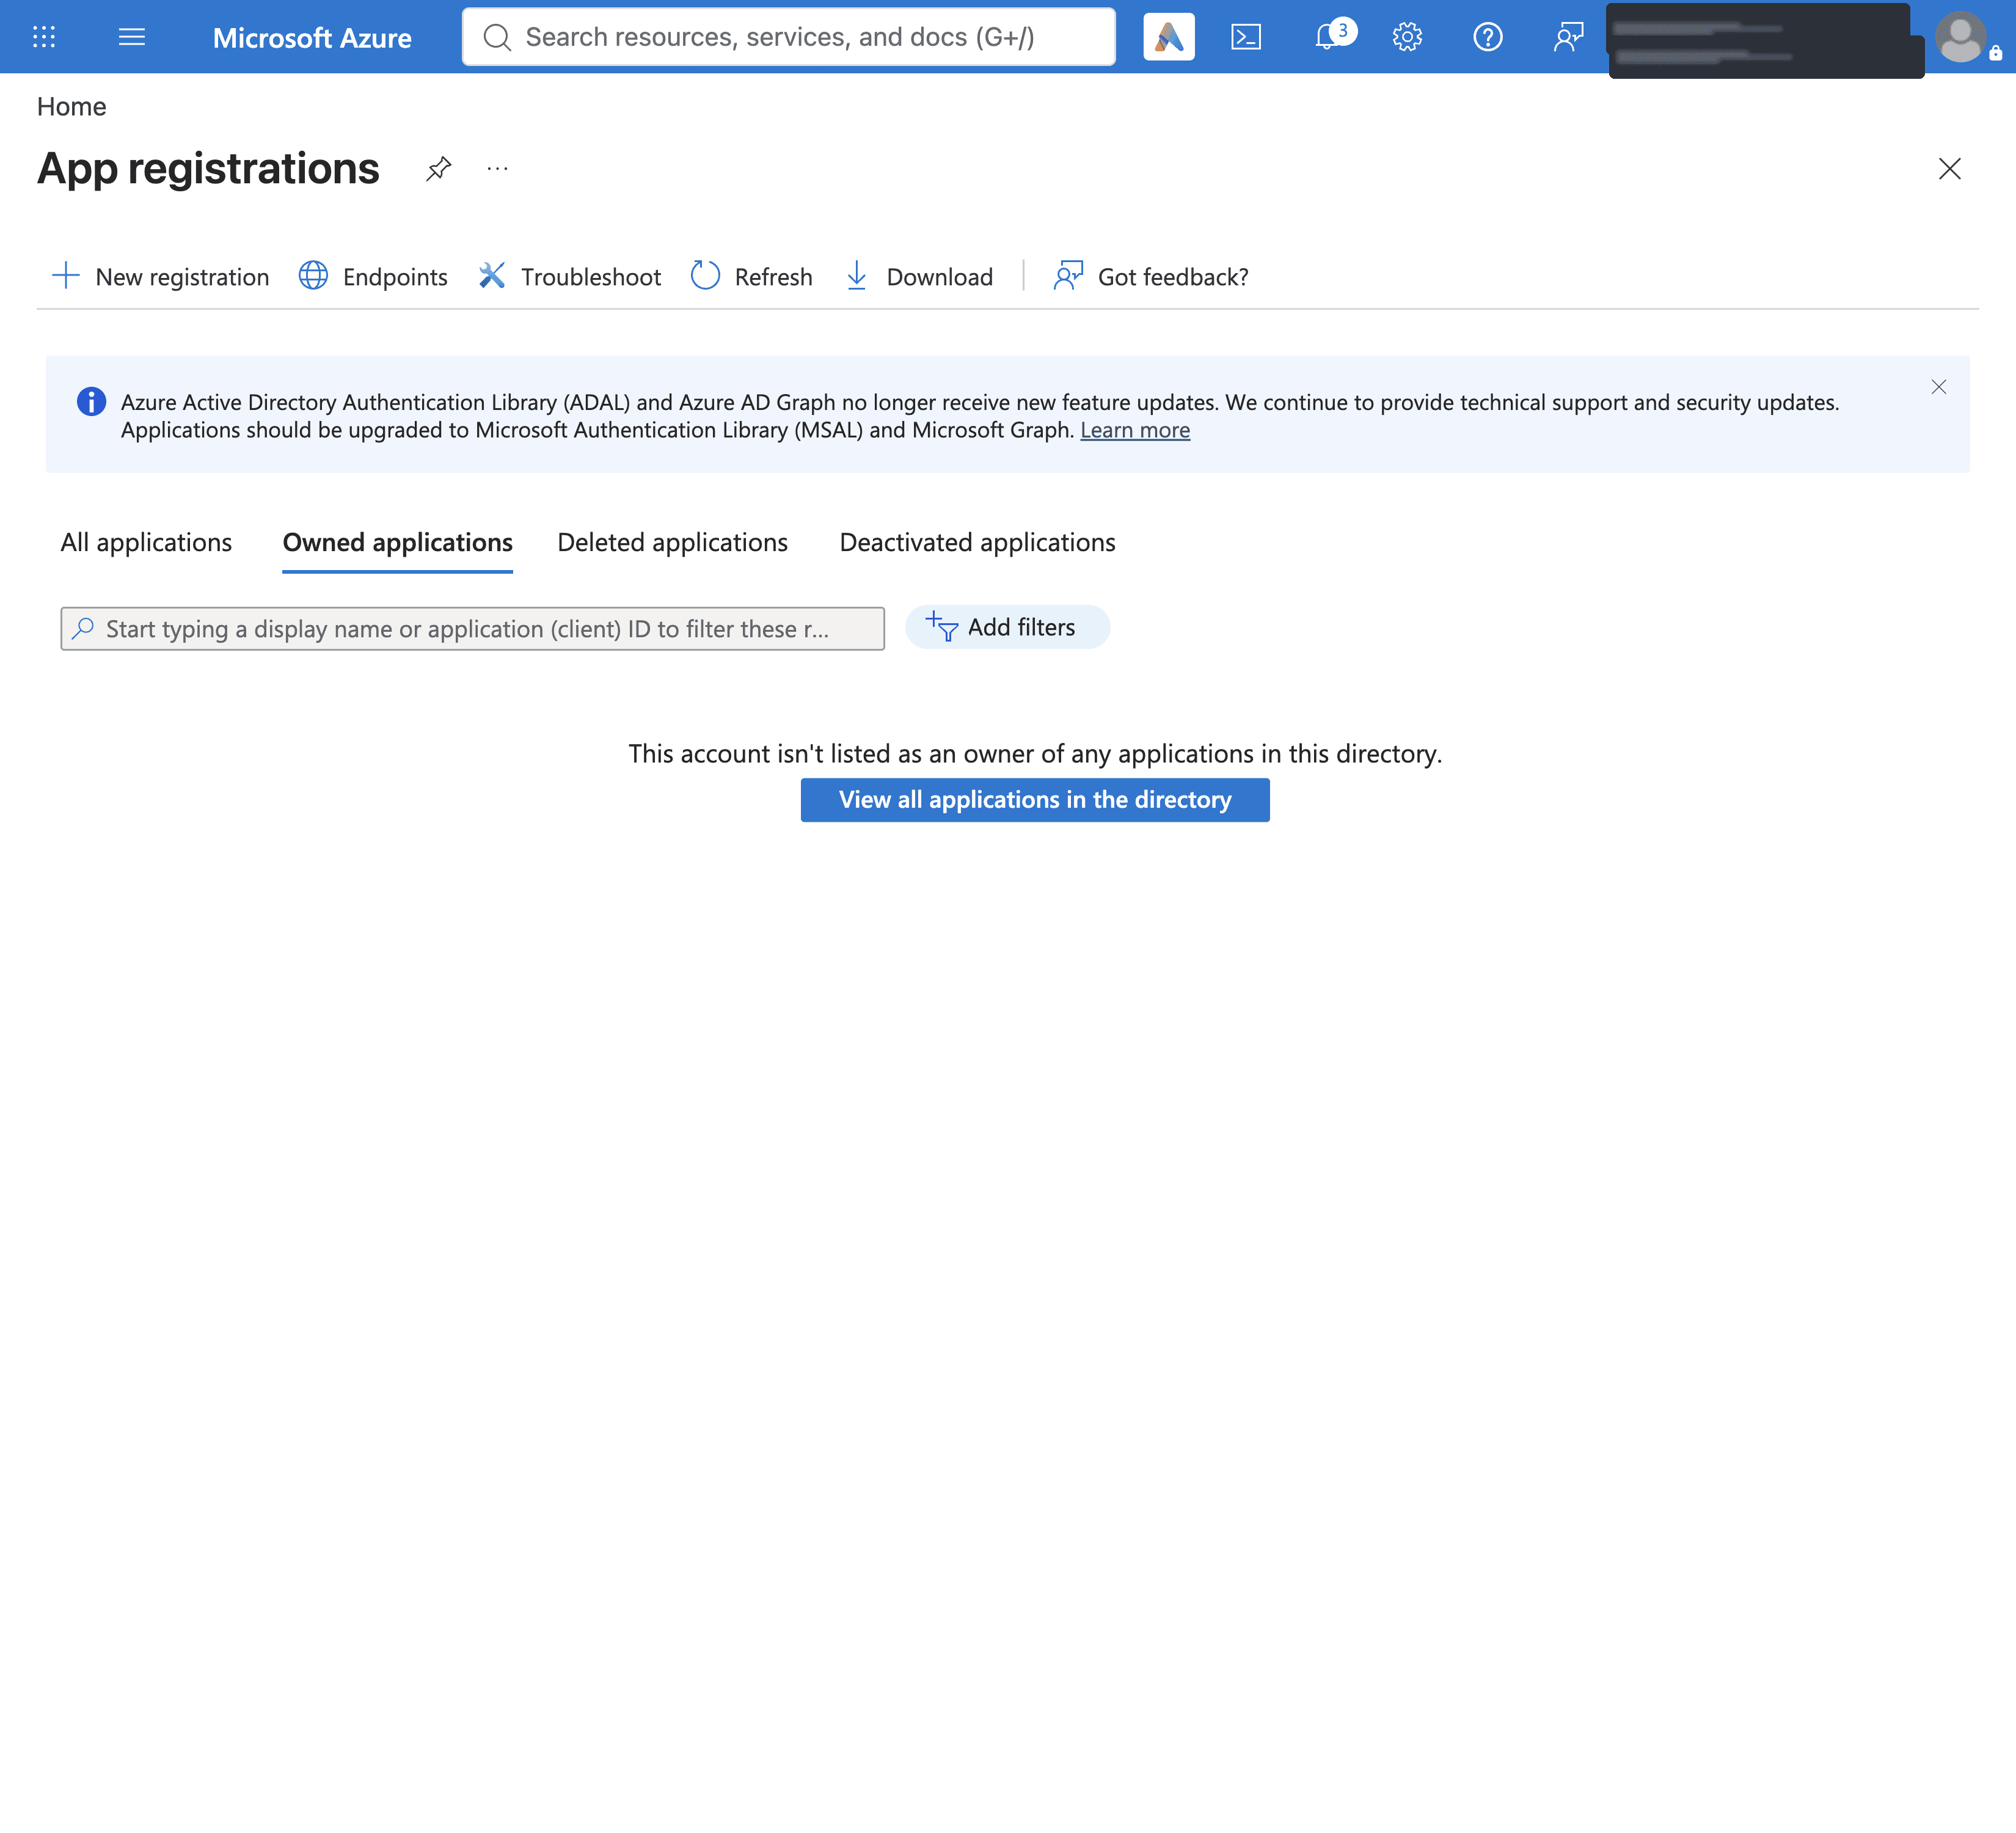Click Got feedback? in toolbar
The image size is (2016, 1833).
(x=1151, y=276)
